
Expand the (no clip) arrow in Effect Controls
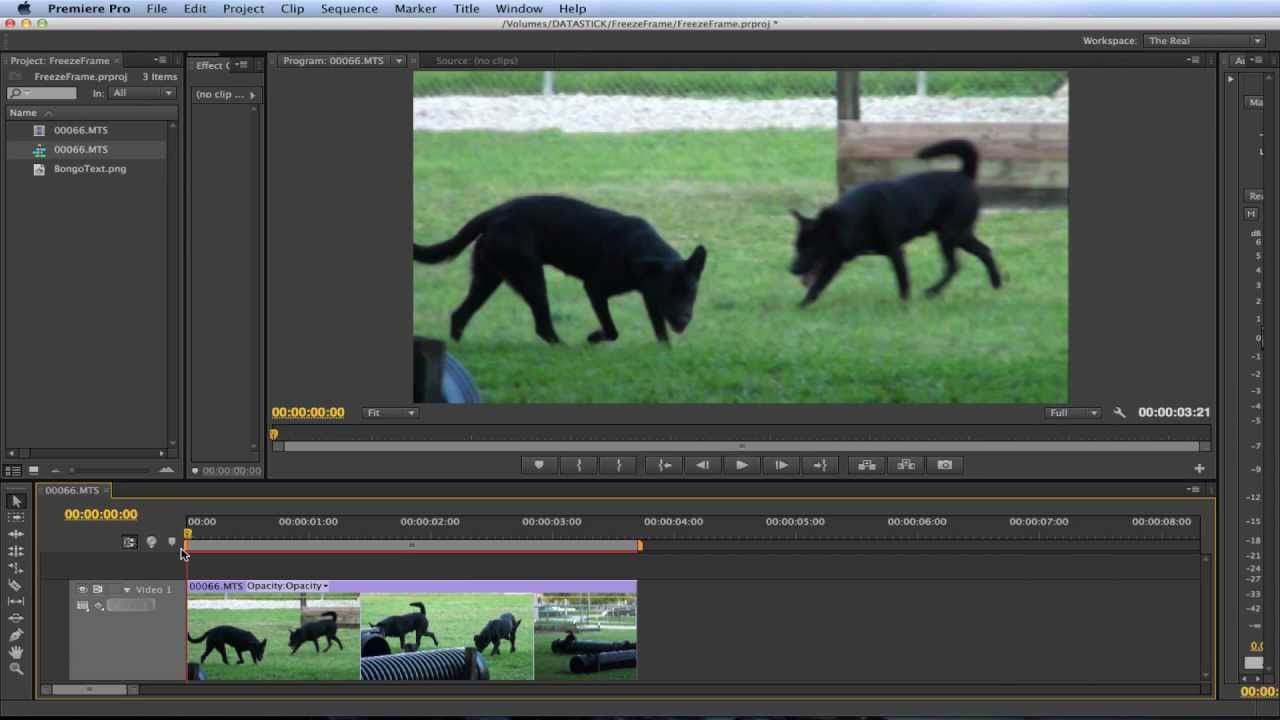tap(251, 95)
